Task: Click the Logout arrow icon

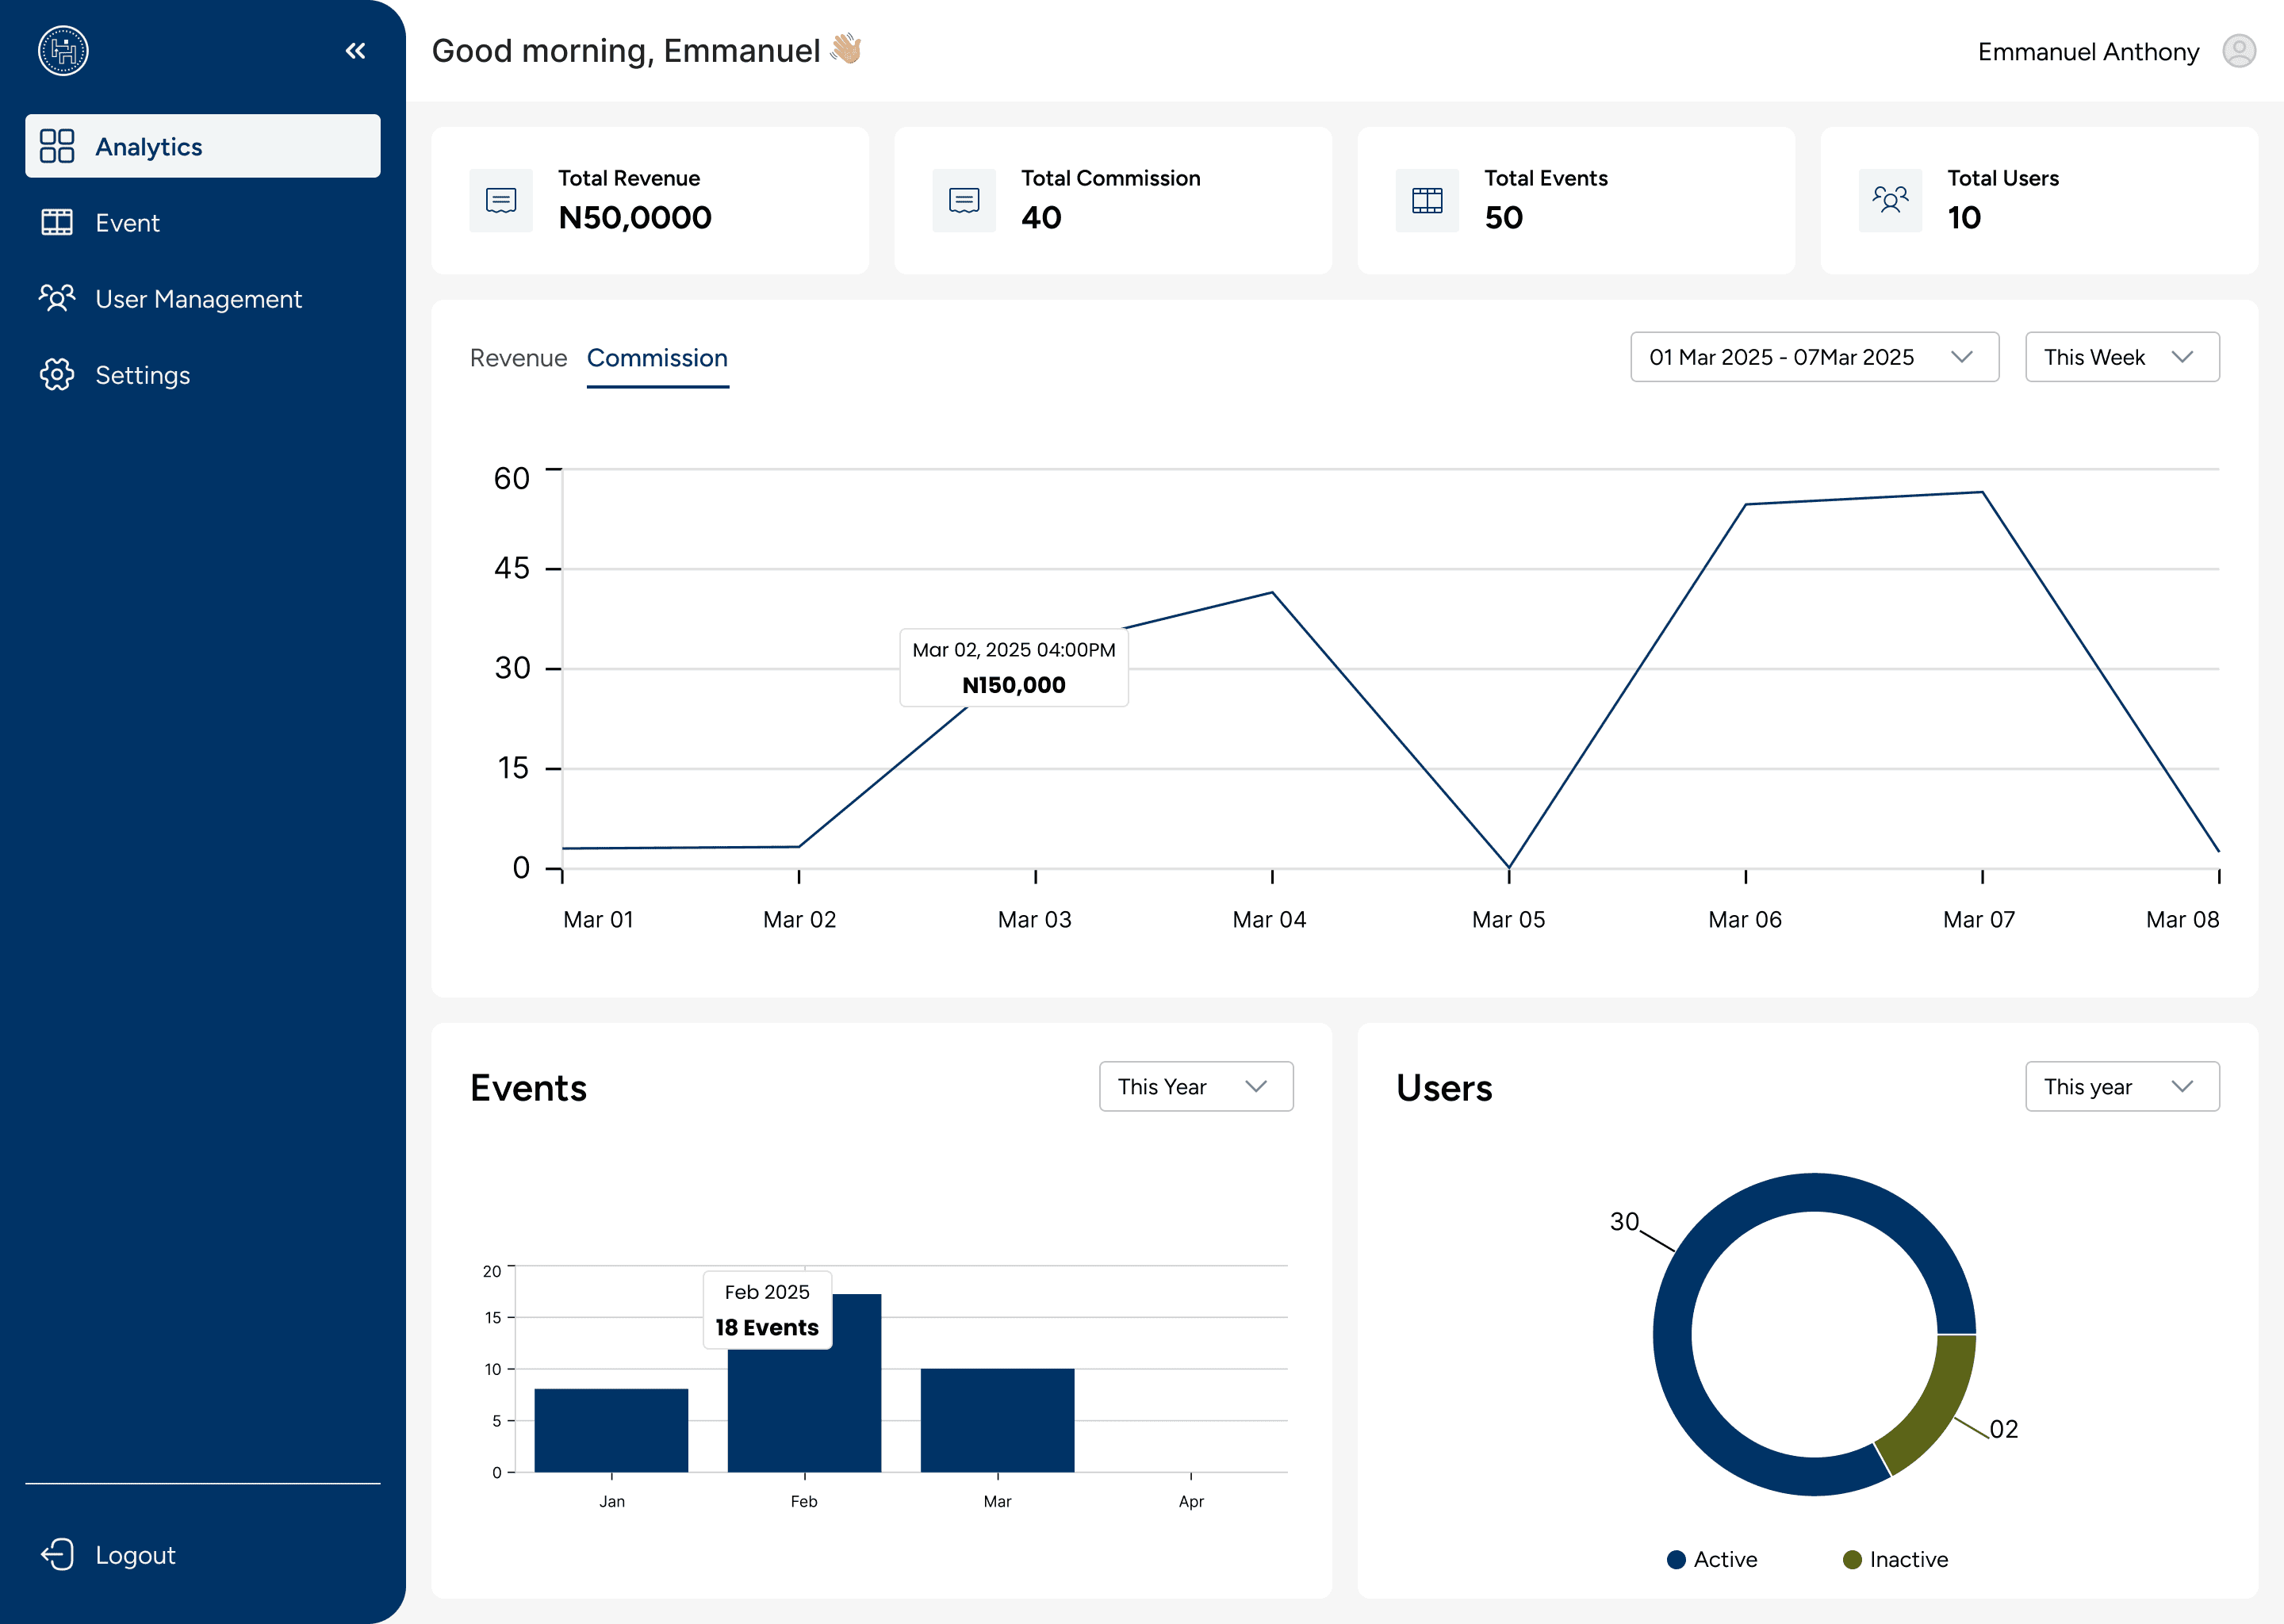Action: tap(57, 1555)
